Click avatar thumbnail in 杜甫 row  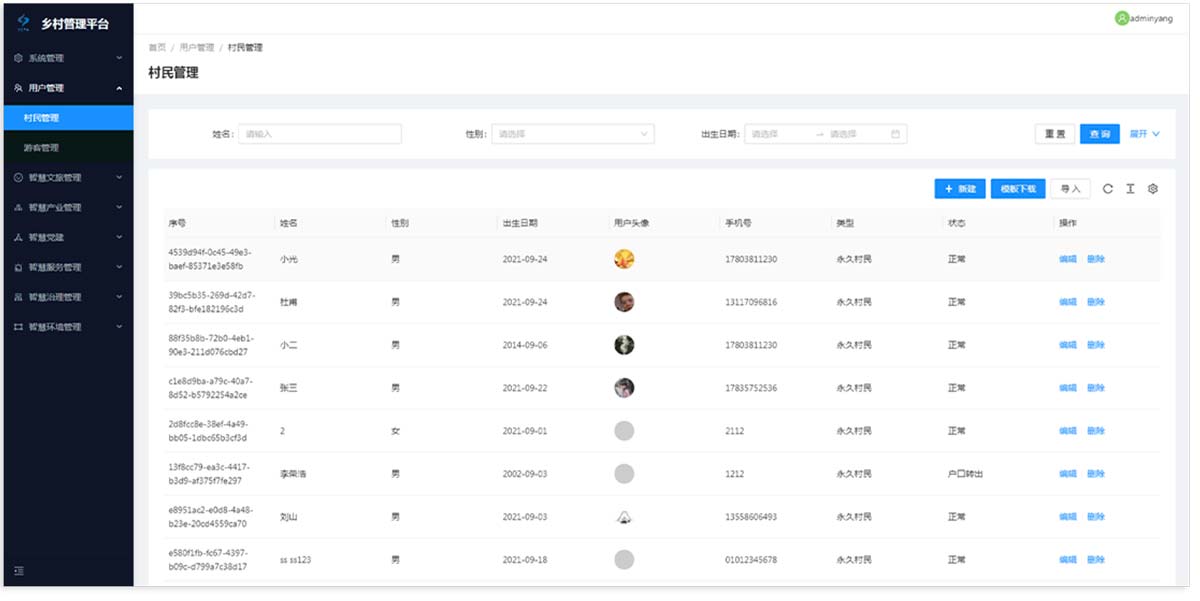pyautogui.click(x=624, y=302)
